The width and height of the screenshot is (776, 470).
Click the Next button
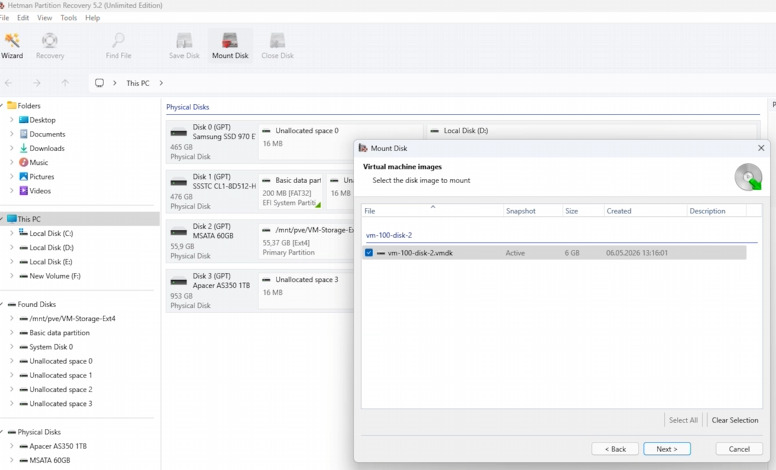pos(667,449)
